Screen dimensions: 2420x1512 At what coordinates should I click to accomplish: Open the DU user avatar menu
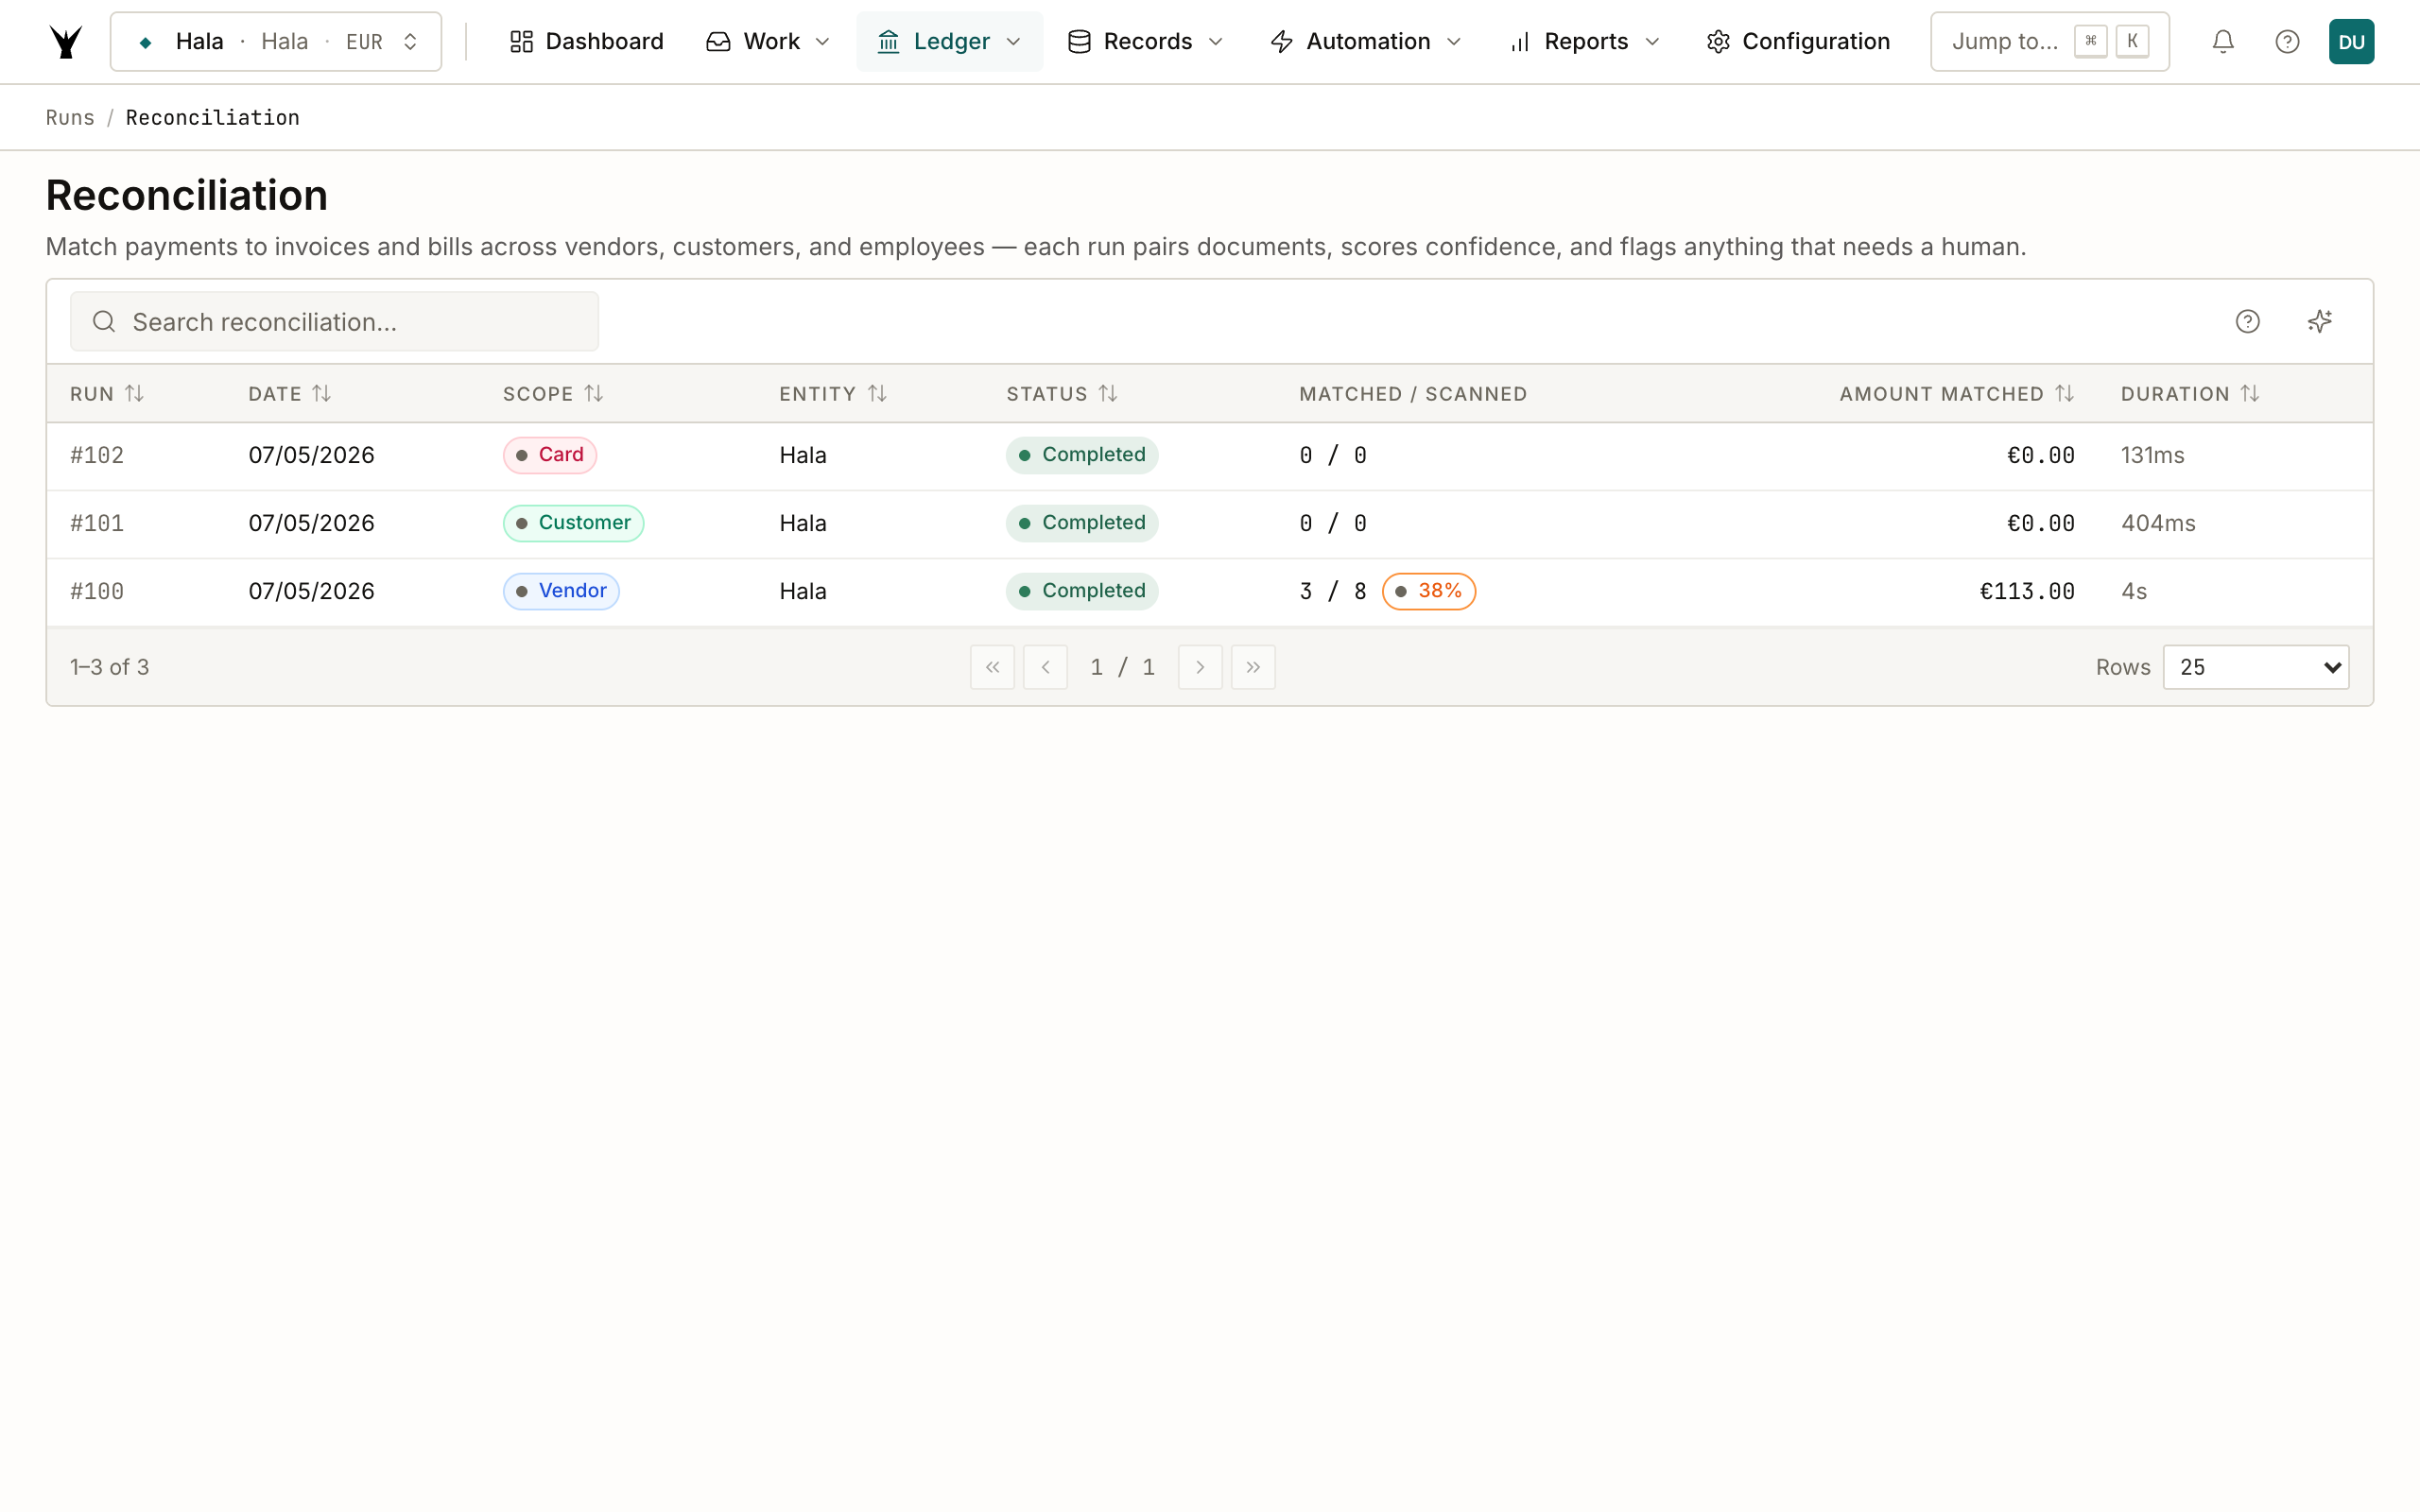(2351, 41)
